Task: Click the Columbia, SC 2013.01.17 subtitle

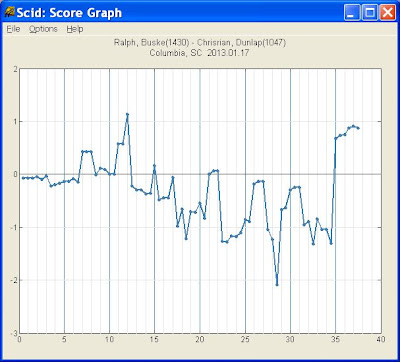Action: 199,53
